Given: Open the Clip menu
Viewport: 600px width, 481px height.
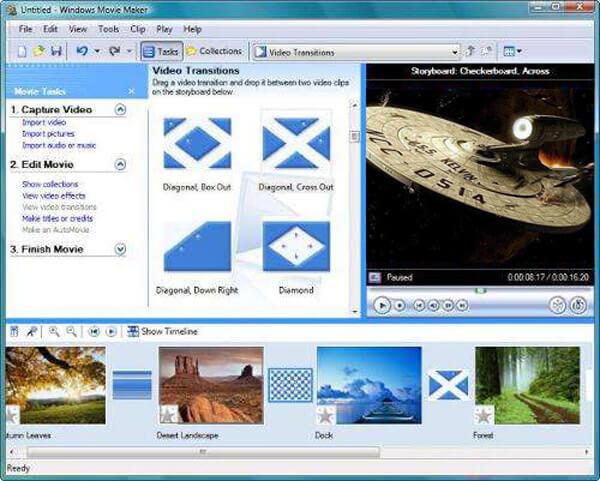Looking at the screenshot, I should click(138, 29).
